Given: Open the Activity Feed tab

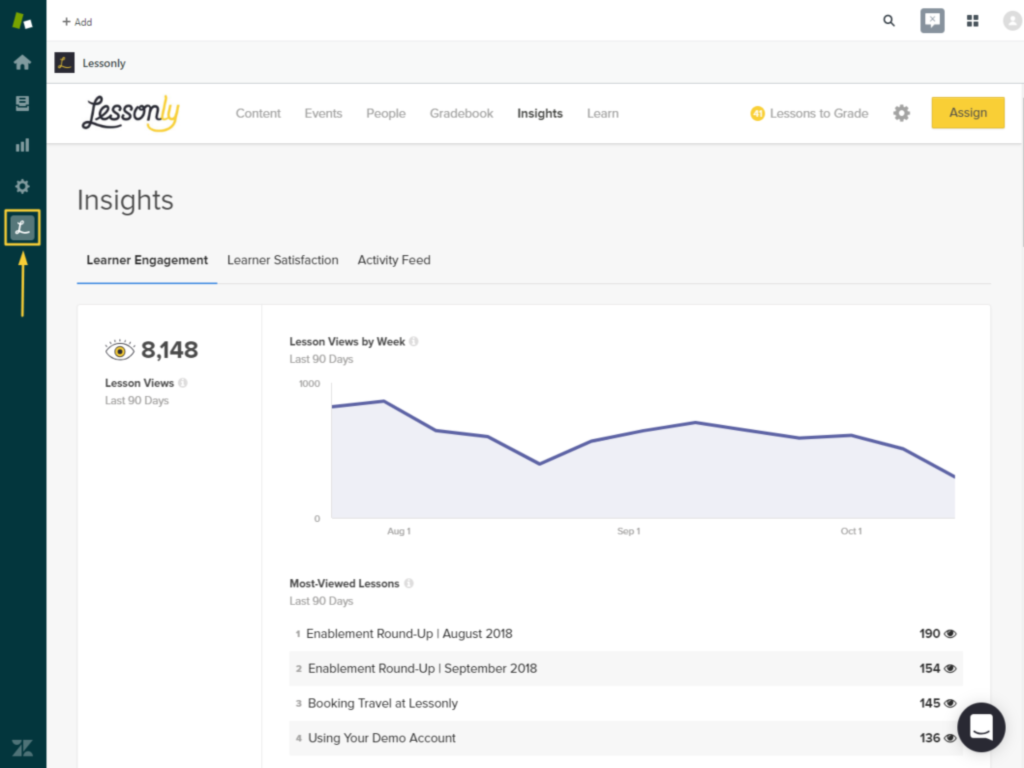Looking at the screenshot, I should click(x=393, y=260).
